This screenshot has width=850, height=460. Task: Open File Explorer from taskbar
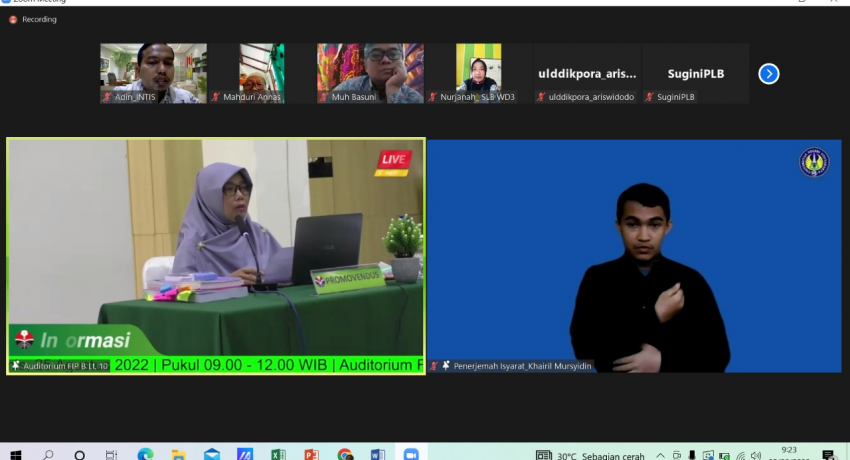[178, 455]
